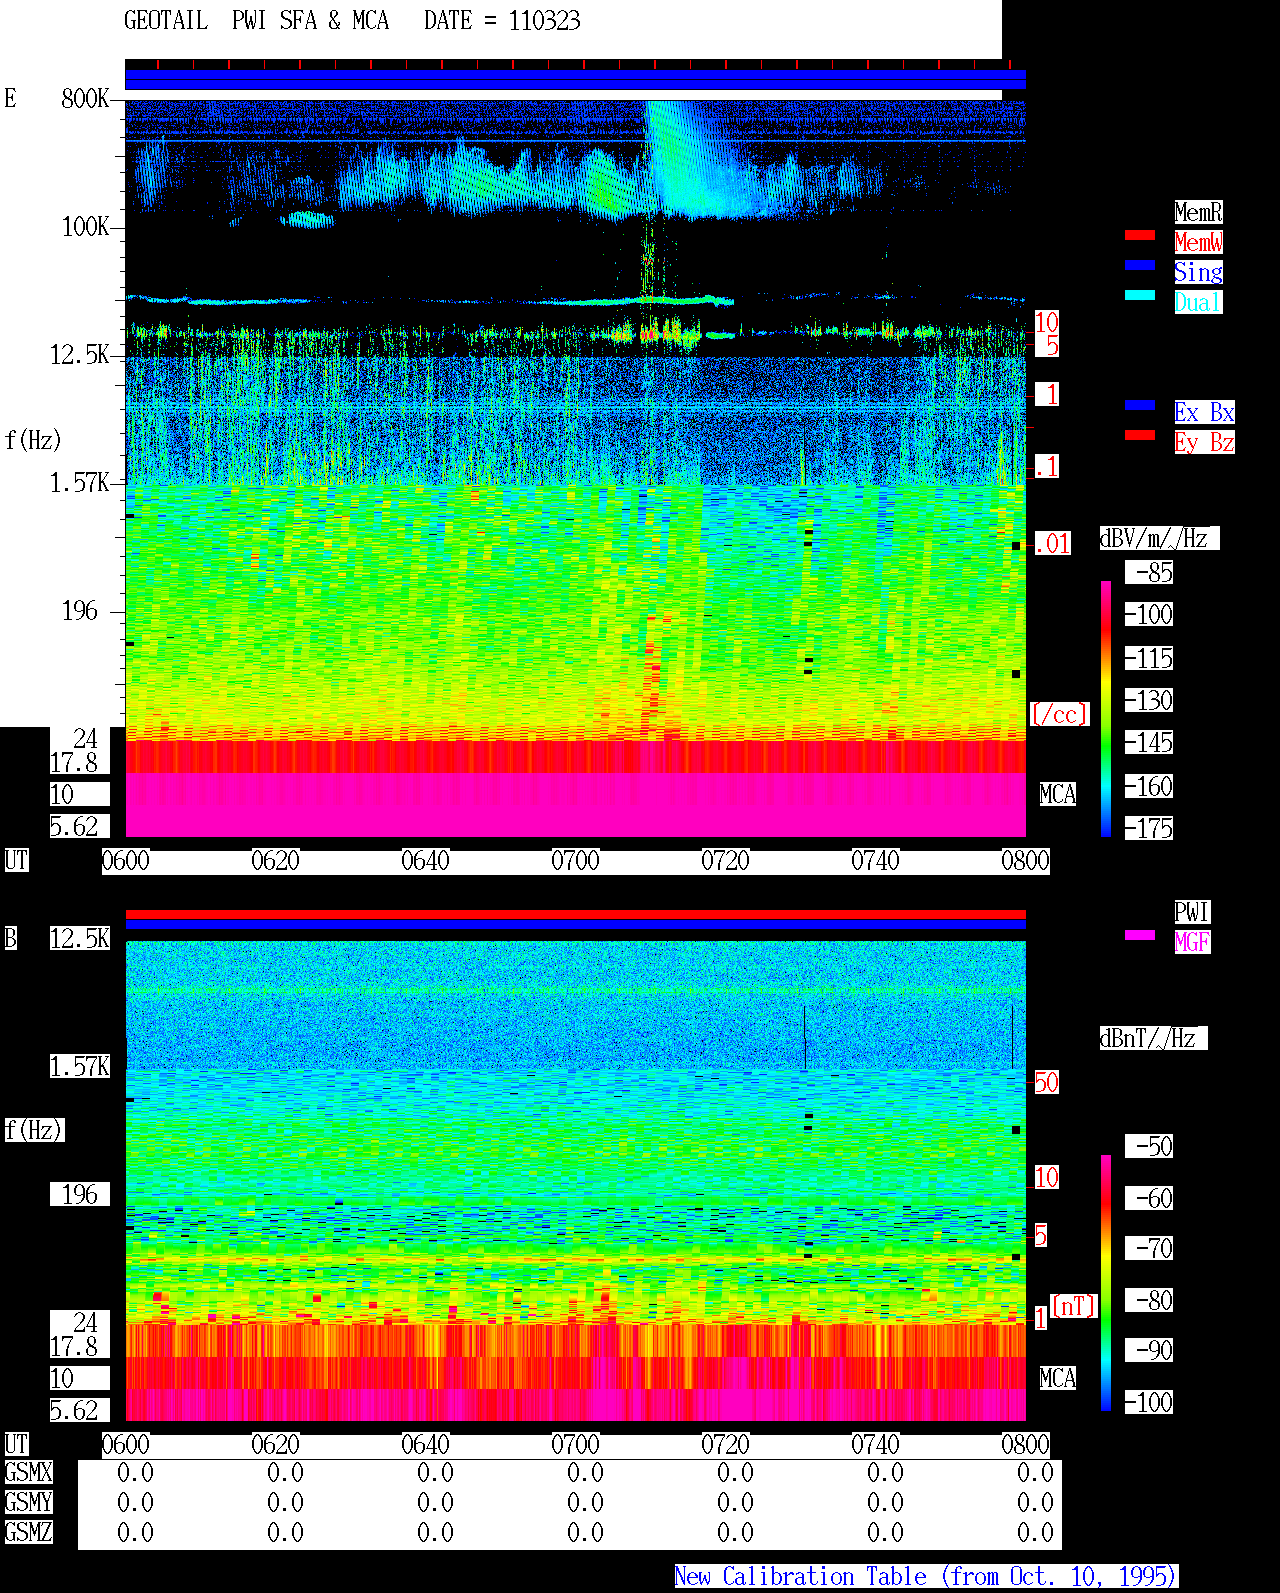Click the dBnT/√Hz unit label

tap(1153, 1038)
